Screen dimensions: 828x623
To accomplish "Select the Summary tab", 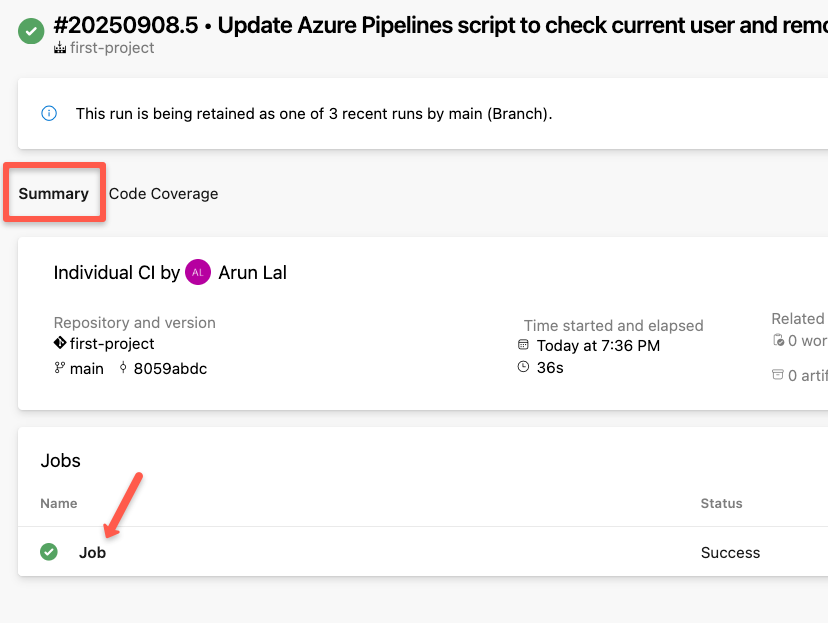I will [54, 192].
